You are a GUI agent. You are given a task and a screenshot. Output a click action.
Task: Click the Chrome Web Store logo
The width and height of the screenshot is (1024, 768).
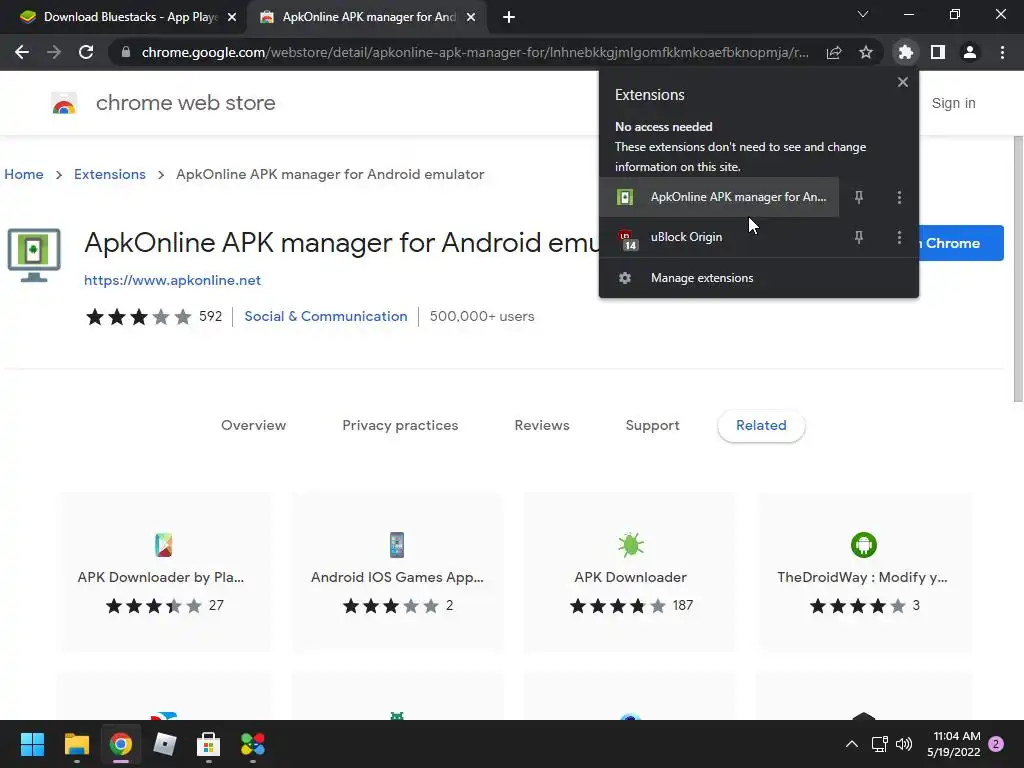click(x=64, y=103)
